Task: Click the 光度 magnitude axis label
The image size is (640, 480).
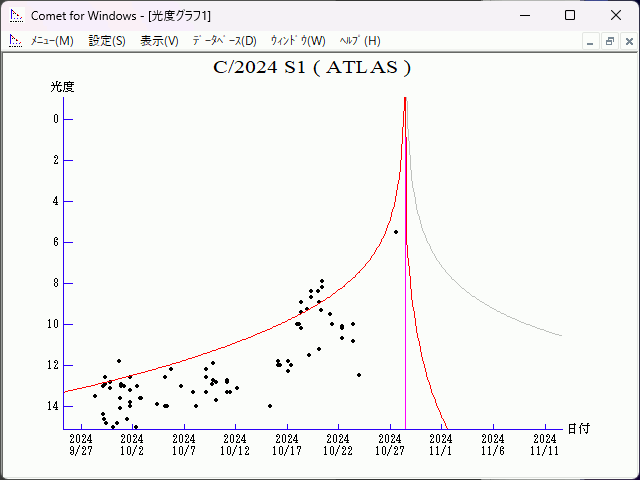Action: pos(63,87)
